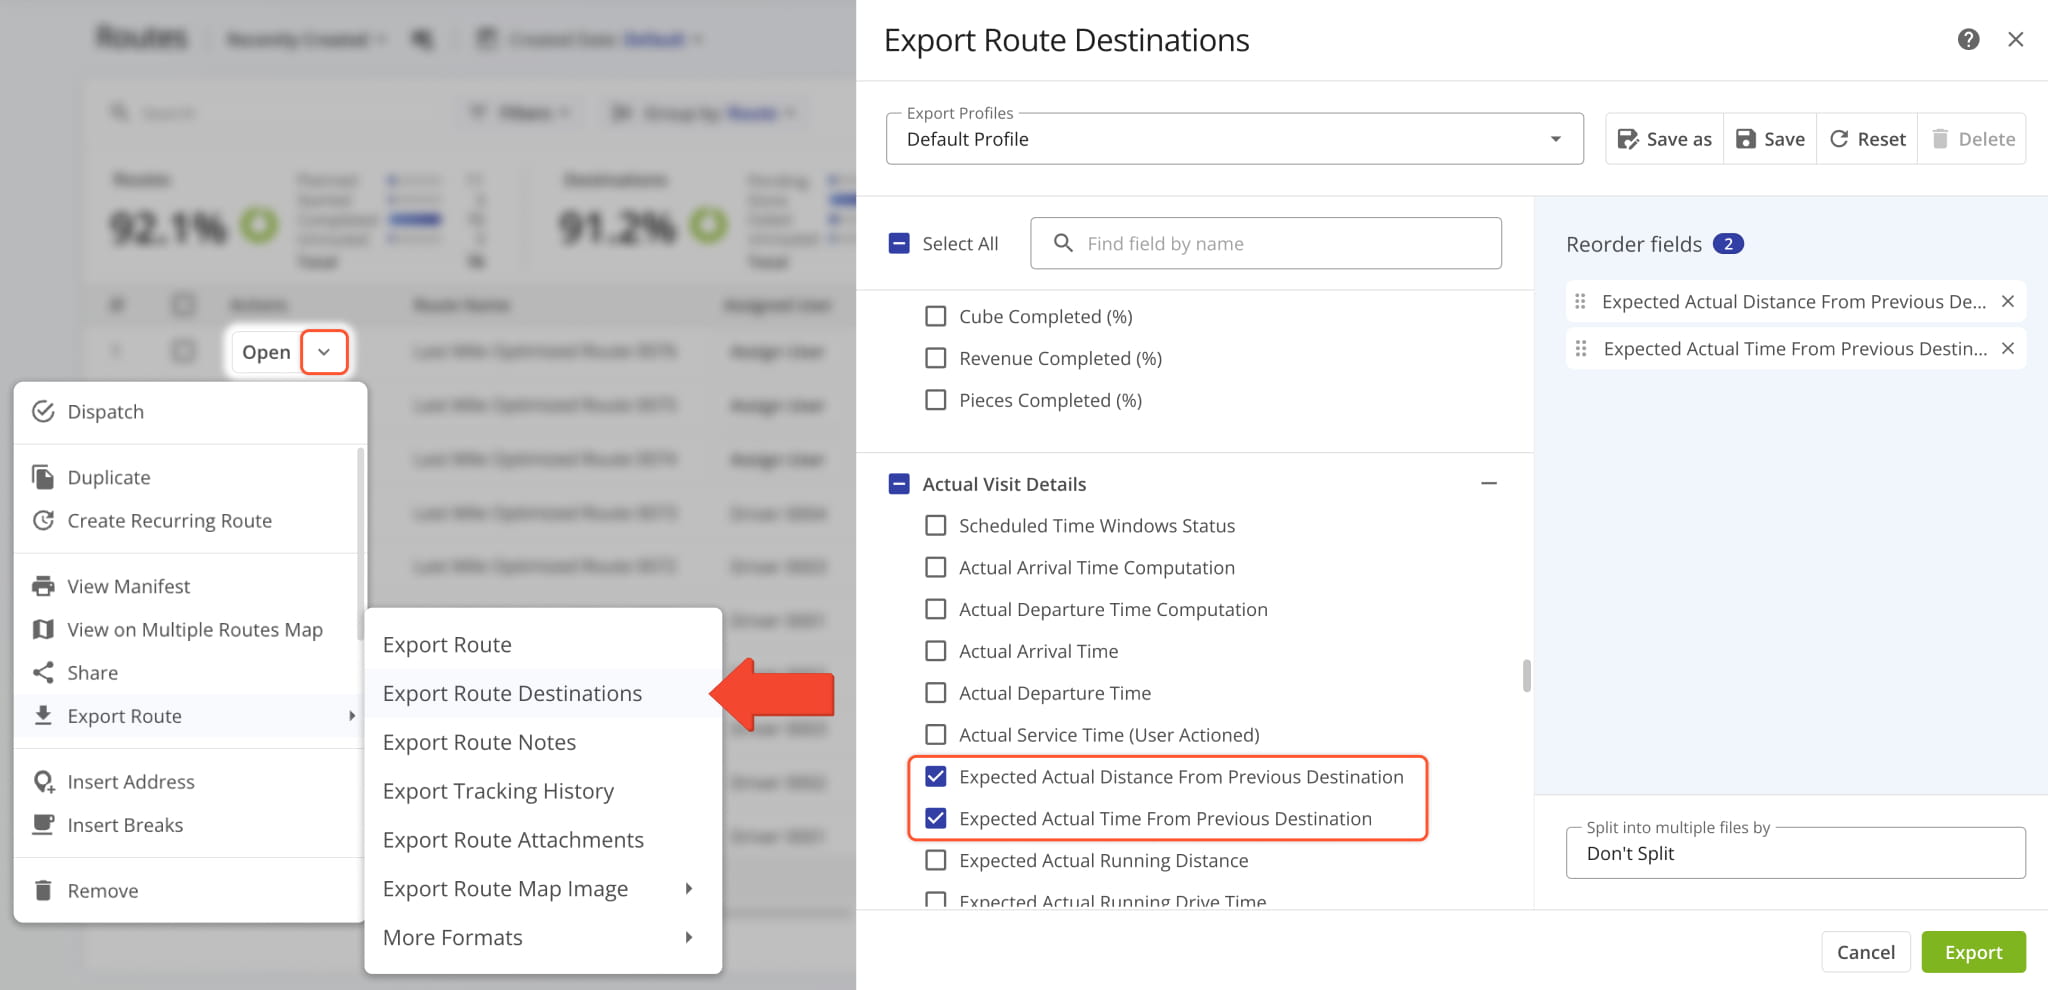The height and width of the screenshot is (990, 2048).
Task: Check Scheduled Time Windows Status
Action: click(936, 525)
